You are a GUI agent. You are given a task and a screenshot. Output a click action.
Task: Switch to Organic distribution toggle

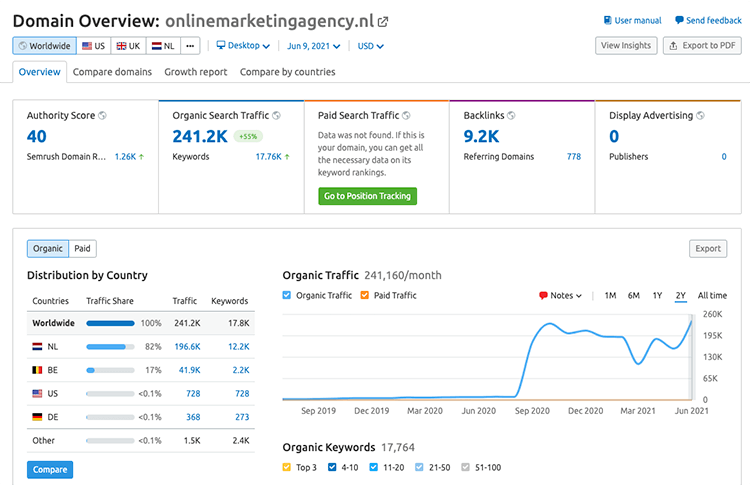(48, 248)
